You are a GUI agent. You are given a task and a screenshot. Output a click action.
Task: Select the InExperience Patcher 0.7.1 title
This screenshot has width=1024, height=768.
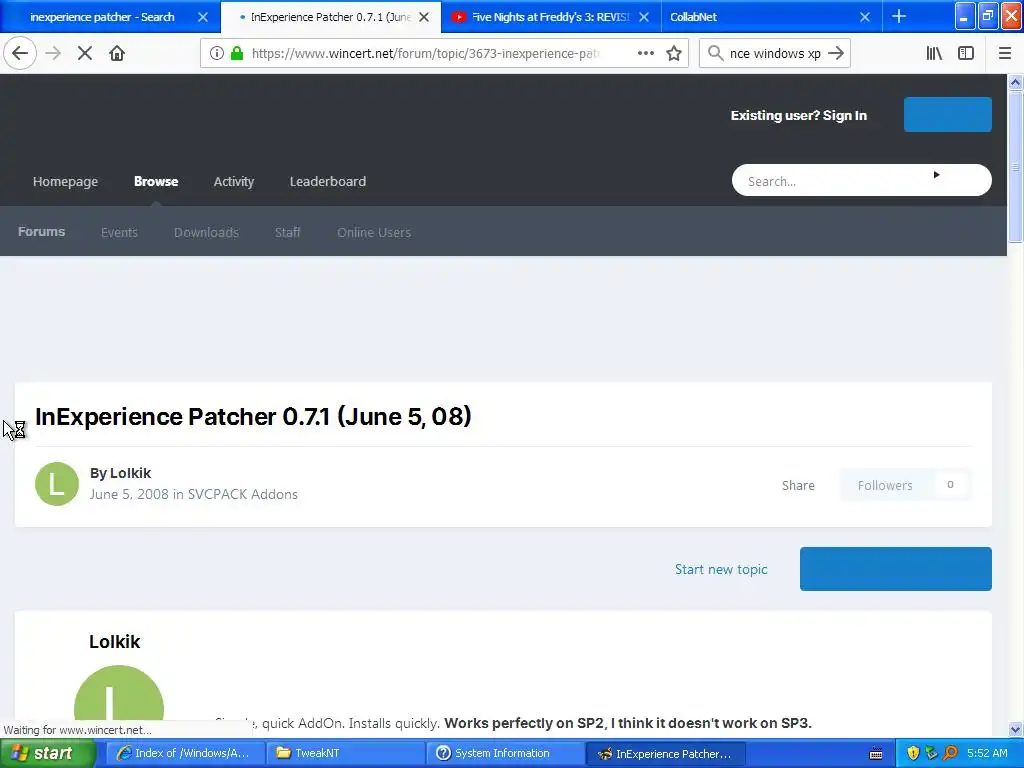(x=253, y=417)
